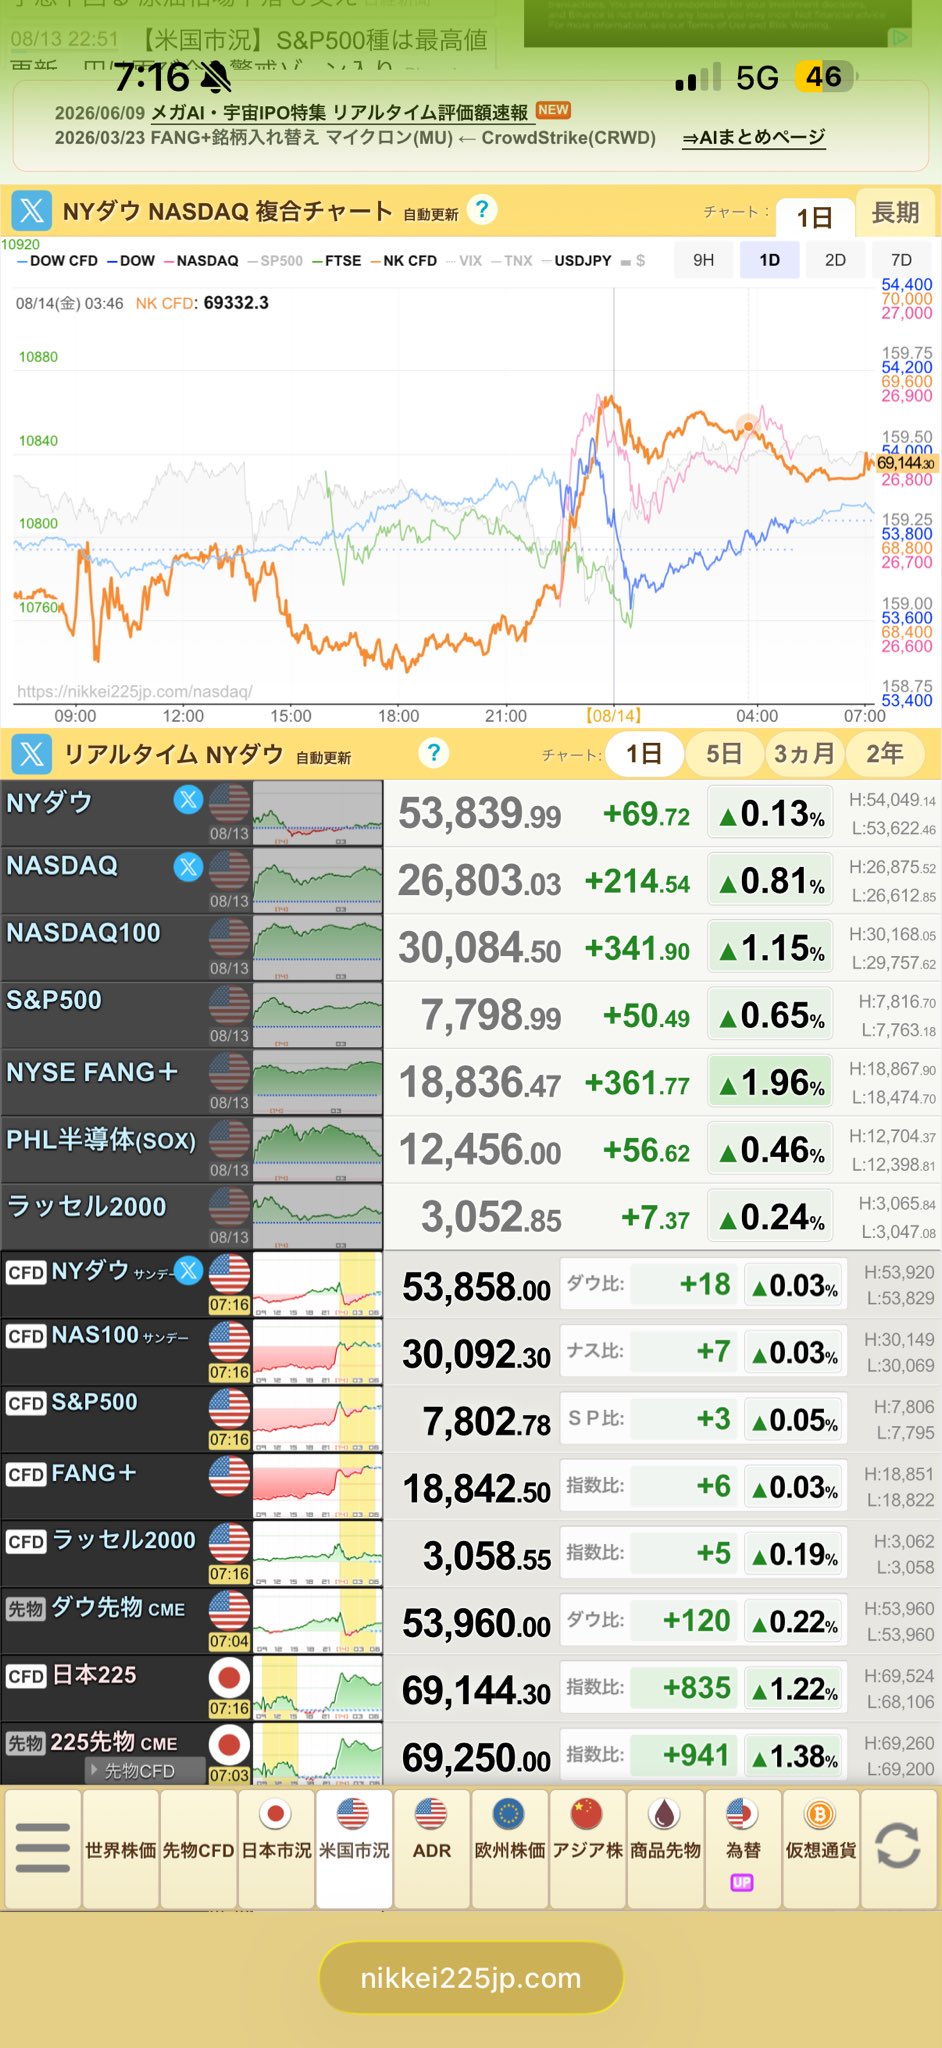Screen dimensions: 942x2048
Task: Open the 米国市況 tab with US flag
Action: tap(354, 1848)
